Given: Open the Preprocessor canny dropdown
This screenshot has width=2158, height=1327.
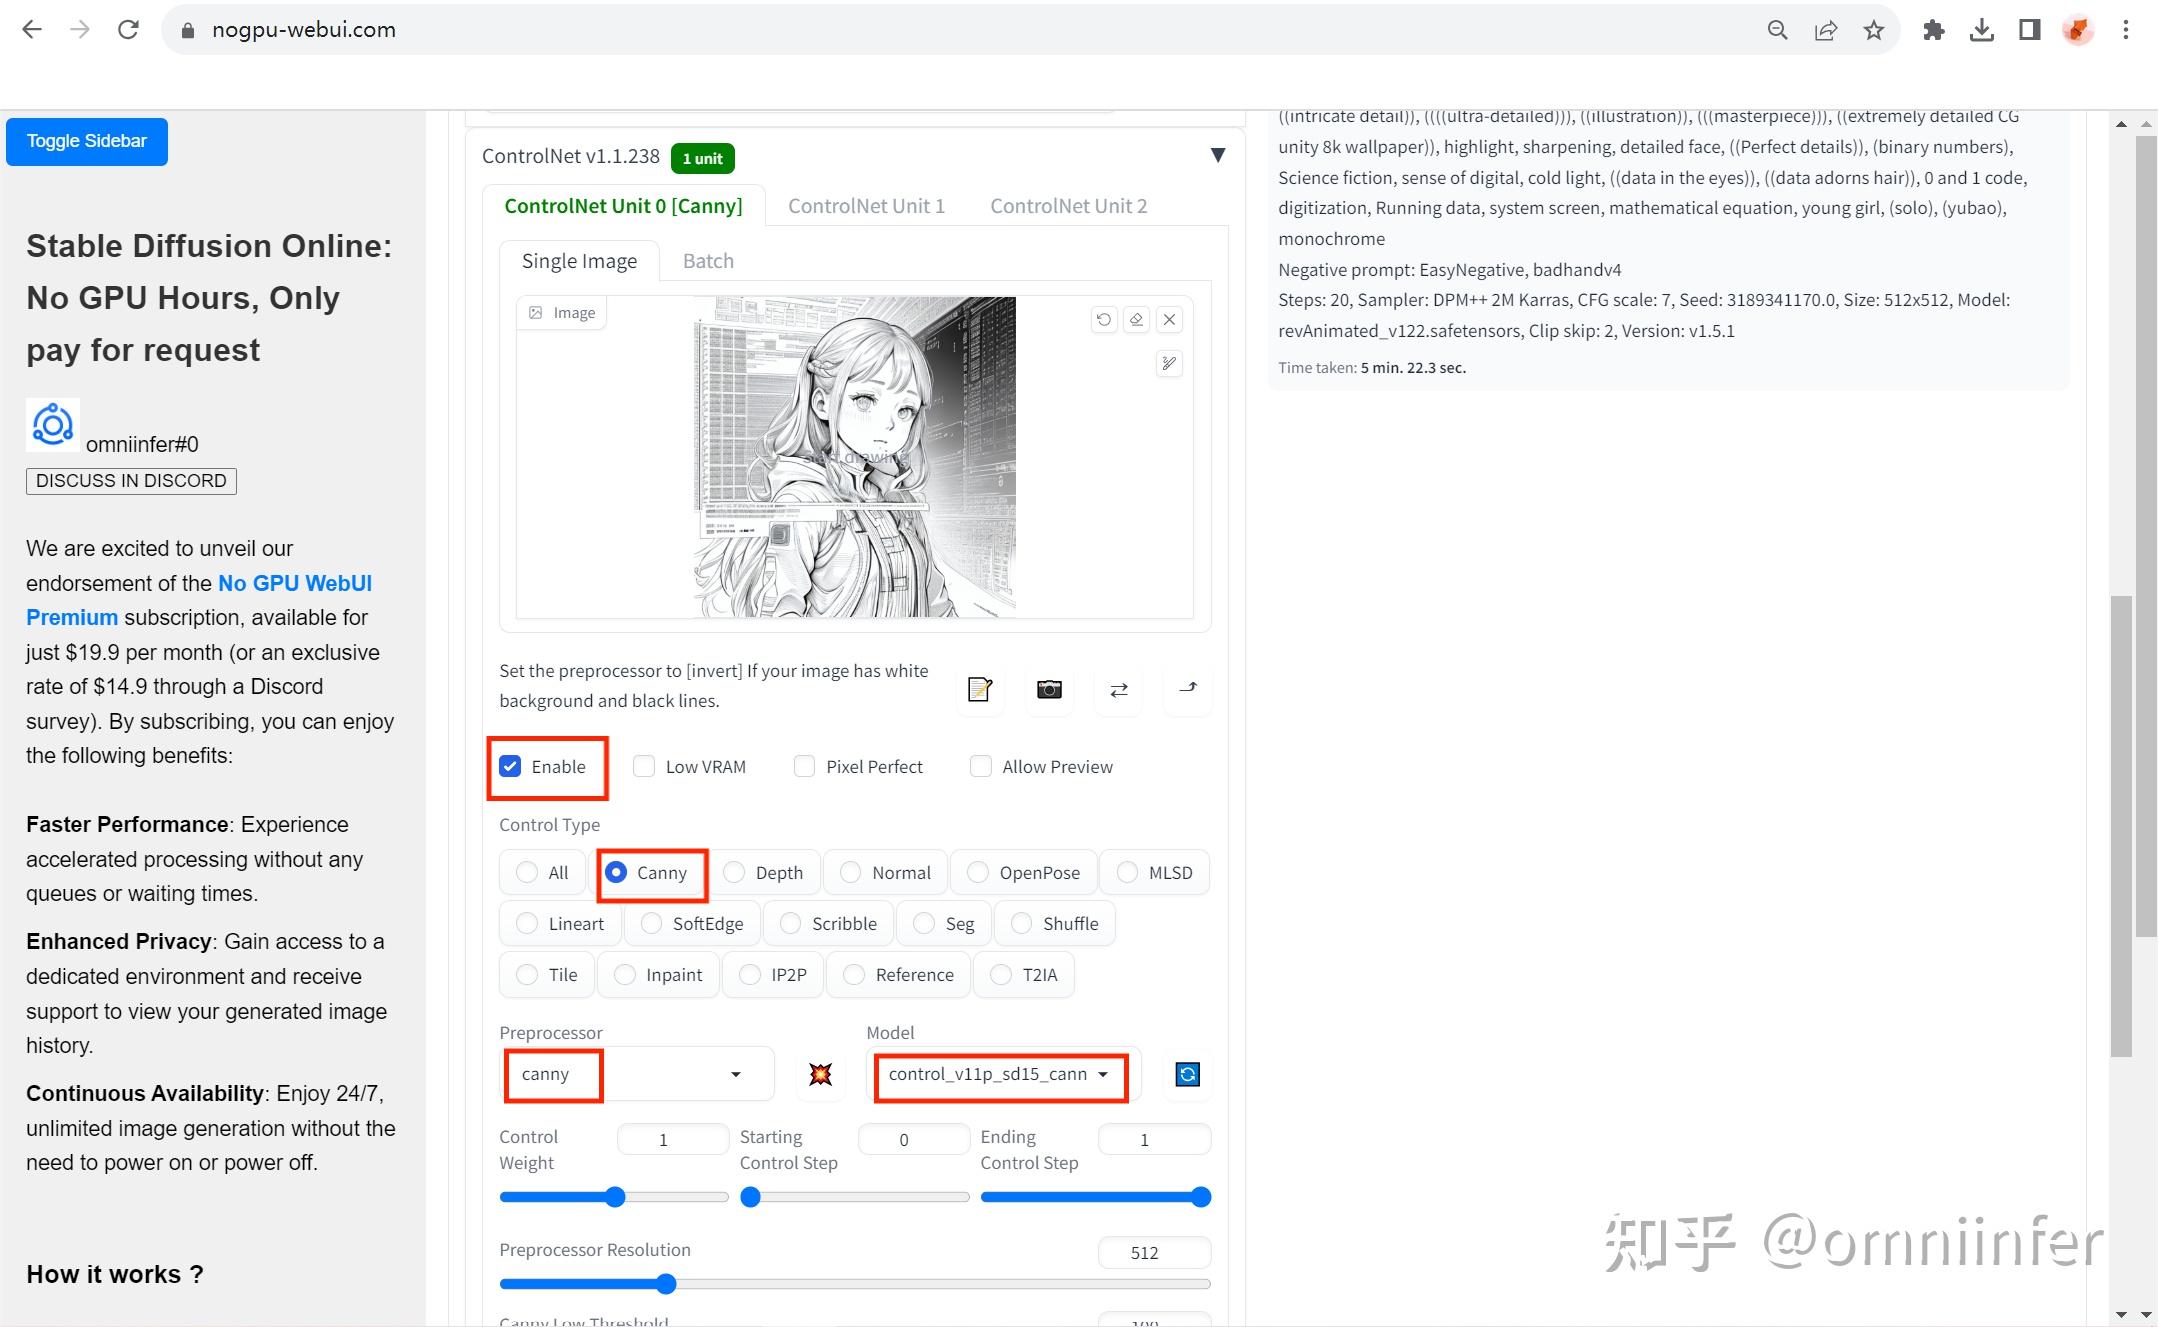Looking at the screenshot, I should (x=636, y=1074).
